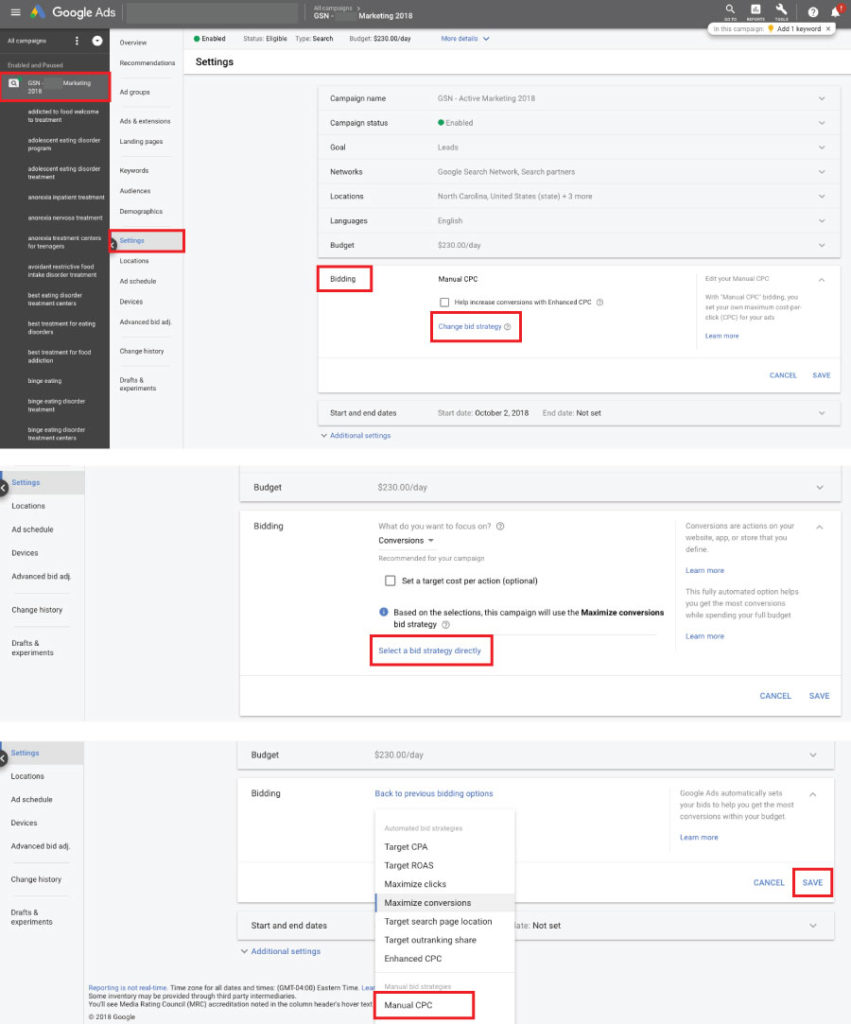Go to Keywords page
This screenshot has width=851, height=1024.
pos(134,170)
